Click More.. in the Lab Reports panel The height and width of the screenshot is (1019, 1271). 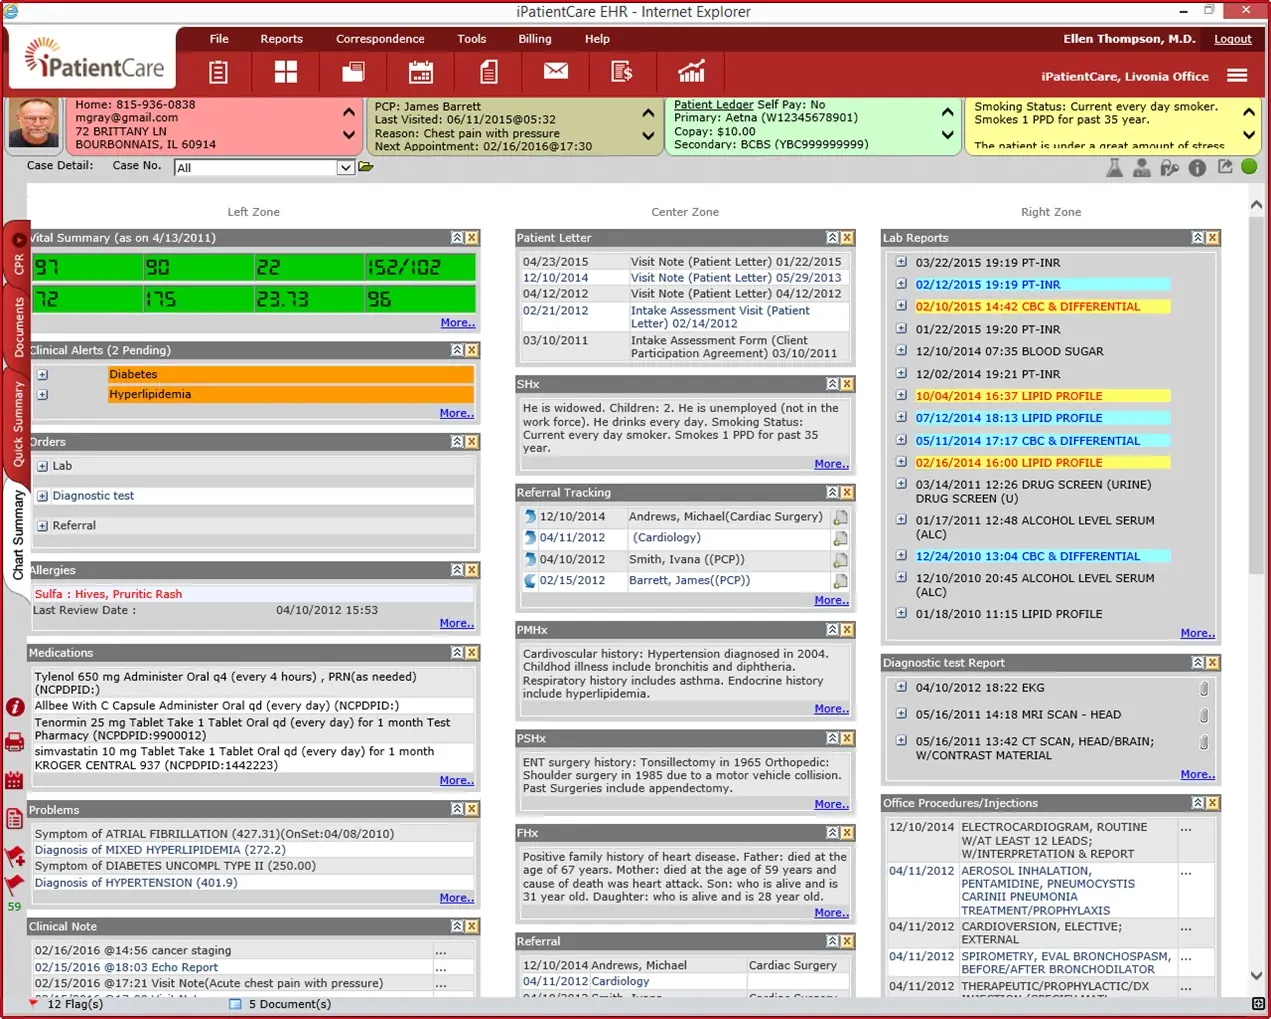coord(1197,633)
